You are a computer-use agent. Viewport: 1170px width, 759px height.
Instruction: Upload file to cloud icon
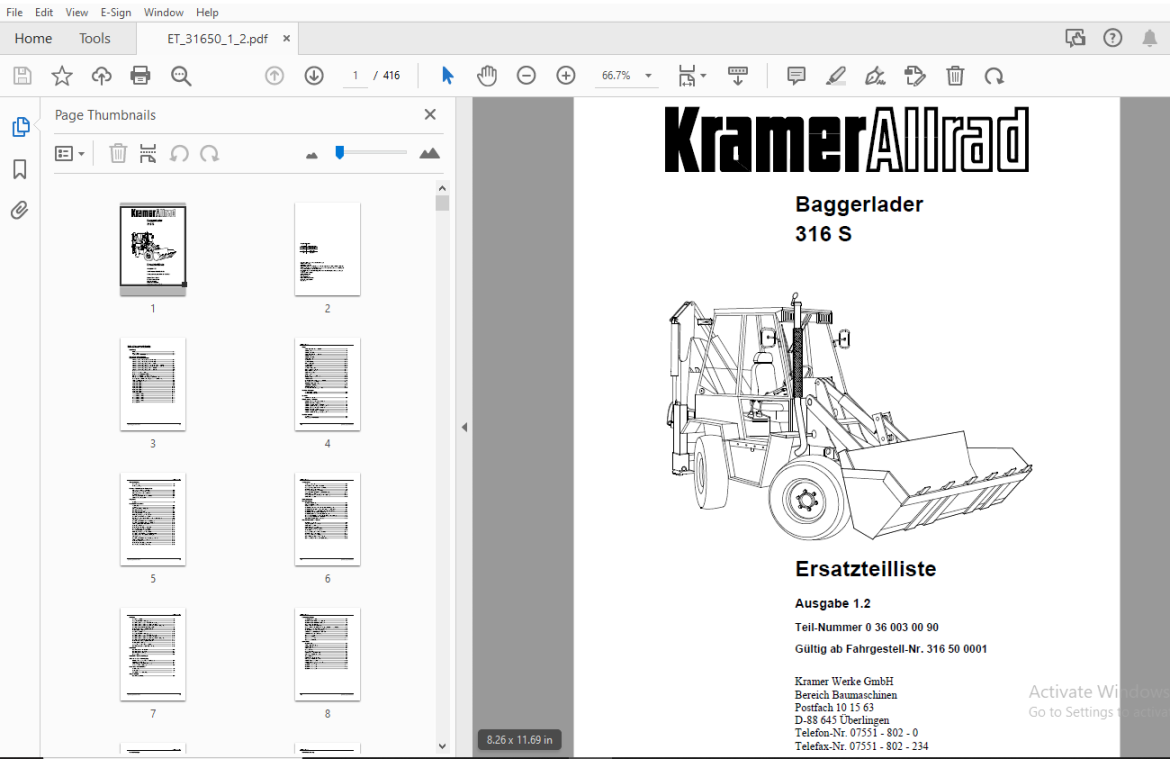(x=101, y=75)
